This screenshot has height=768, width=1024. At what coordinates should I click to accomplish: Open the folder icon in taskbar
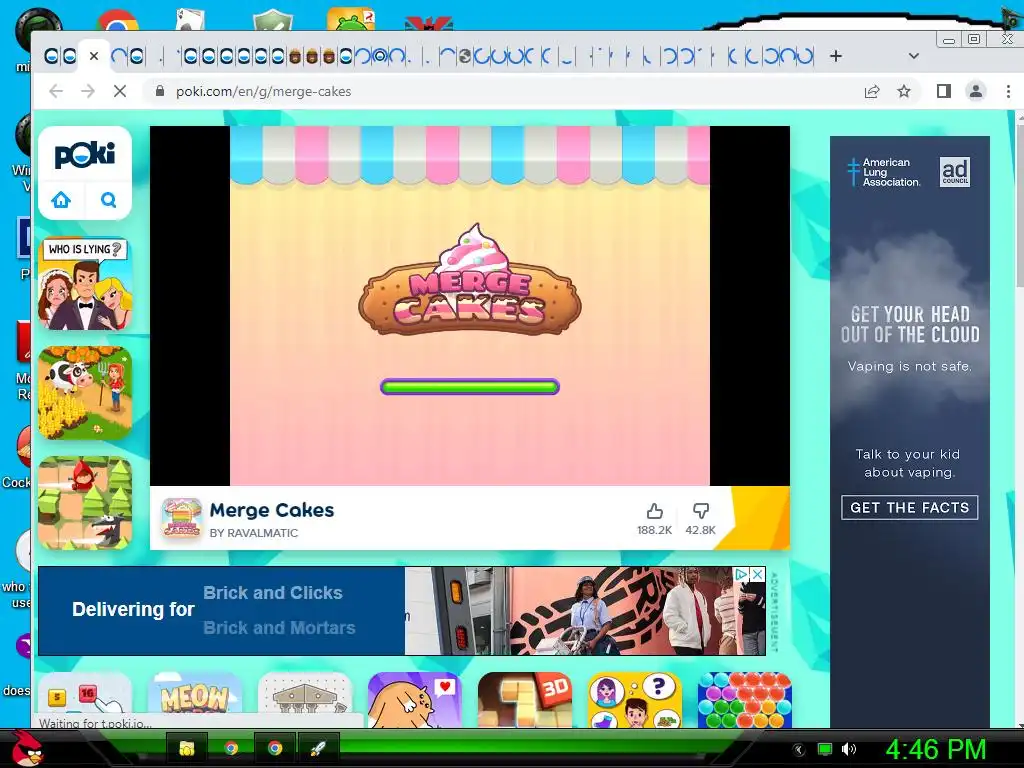pyautogui.click(x=187, y=748)
